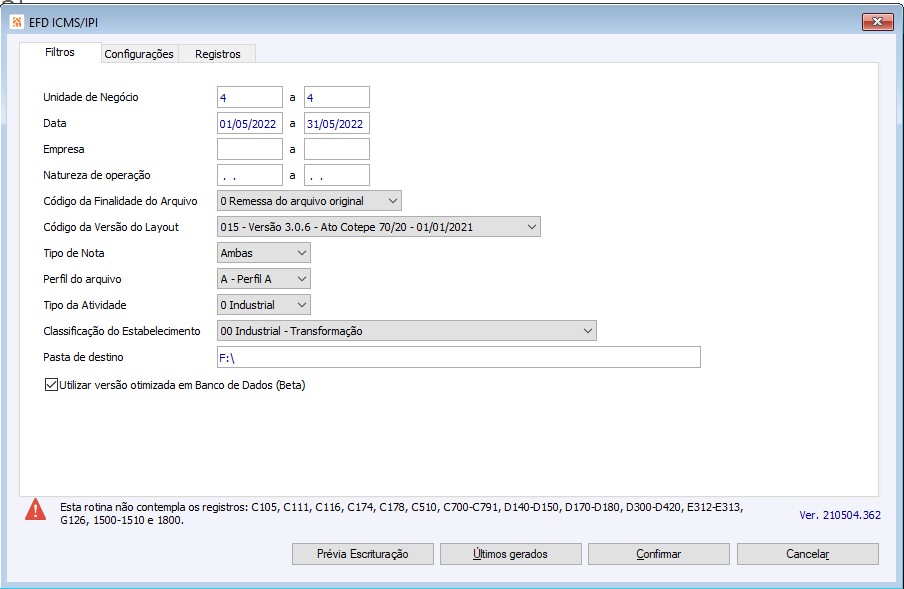
Task: Close the EFD ICMS/IPI window
Action: point(877,21)
